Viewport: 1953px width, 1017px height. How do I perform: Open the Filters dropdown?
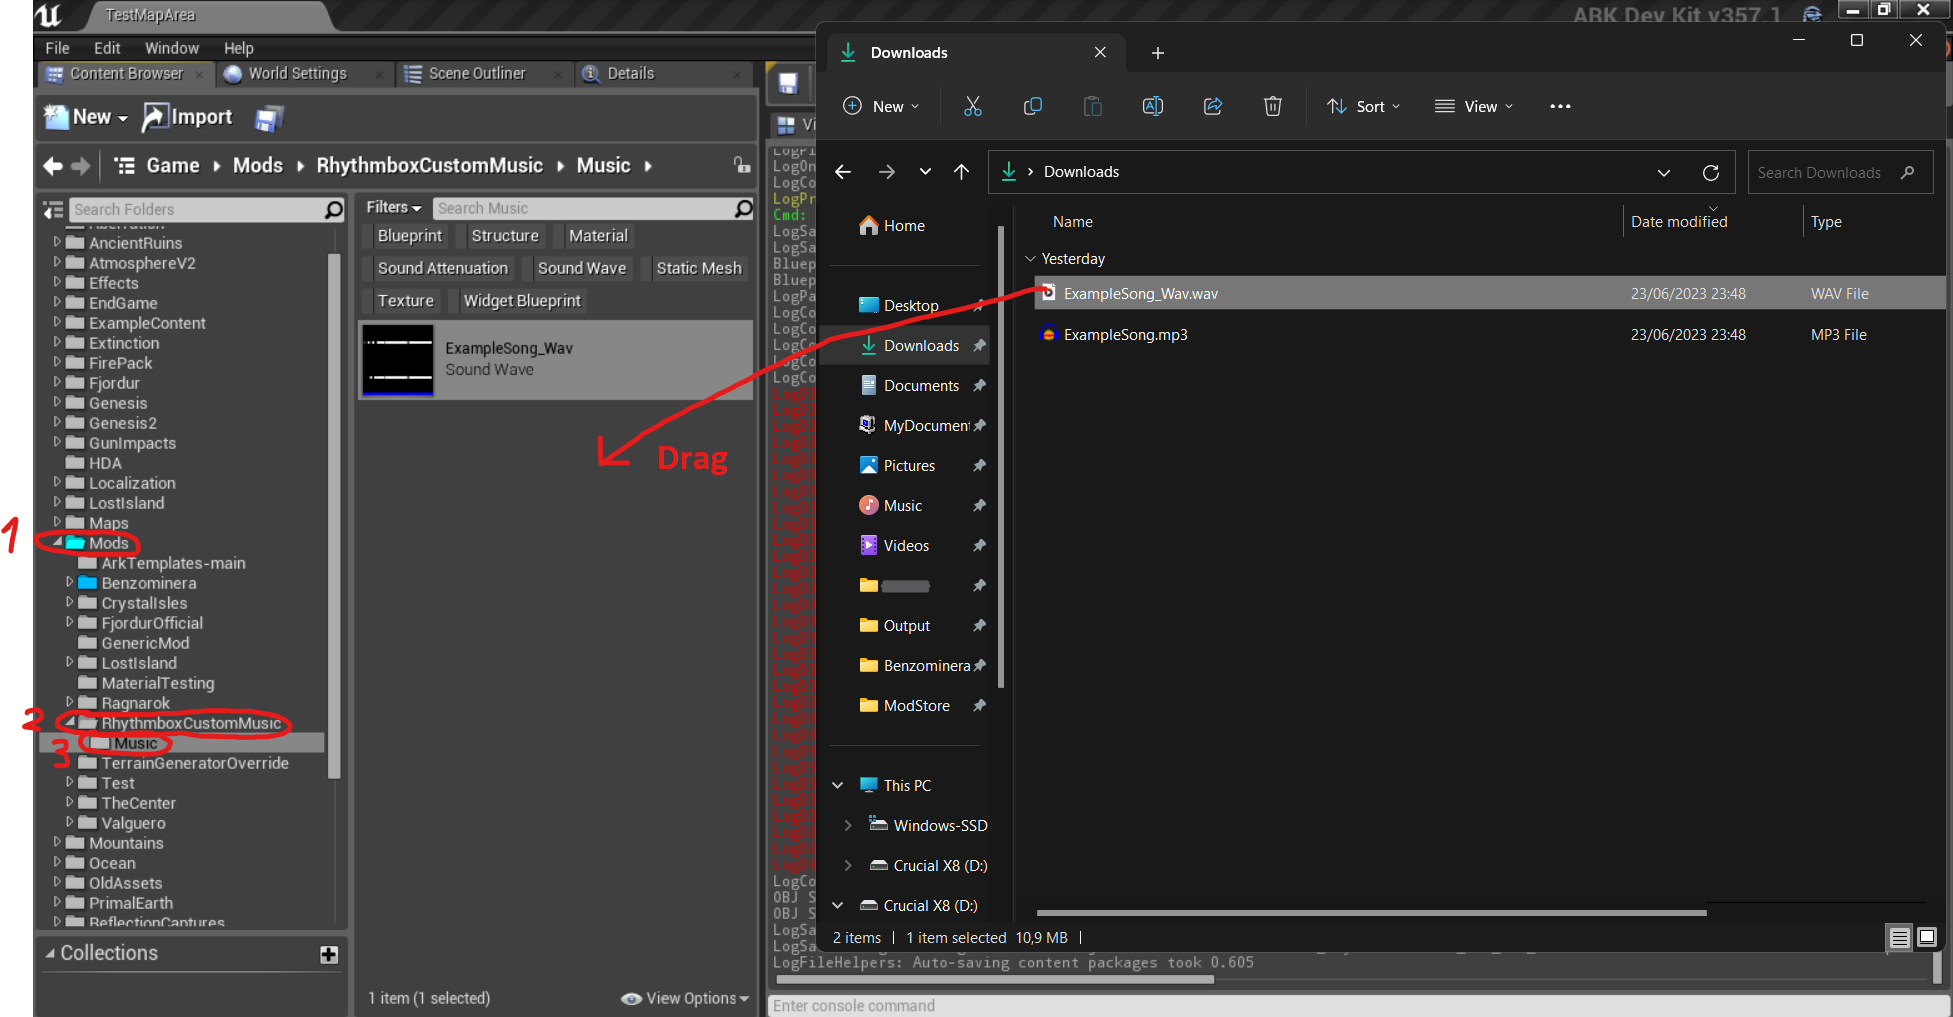click(393, 207)
